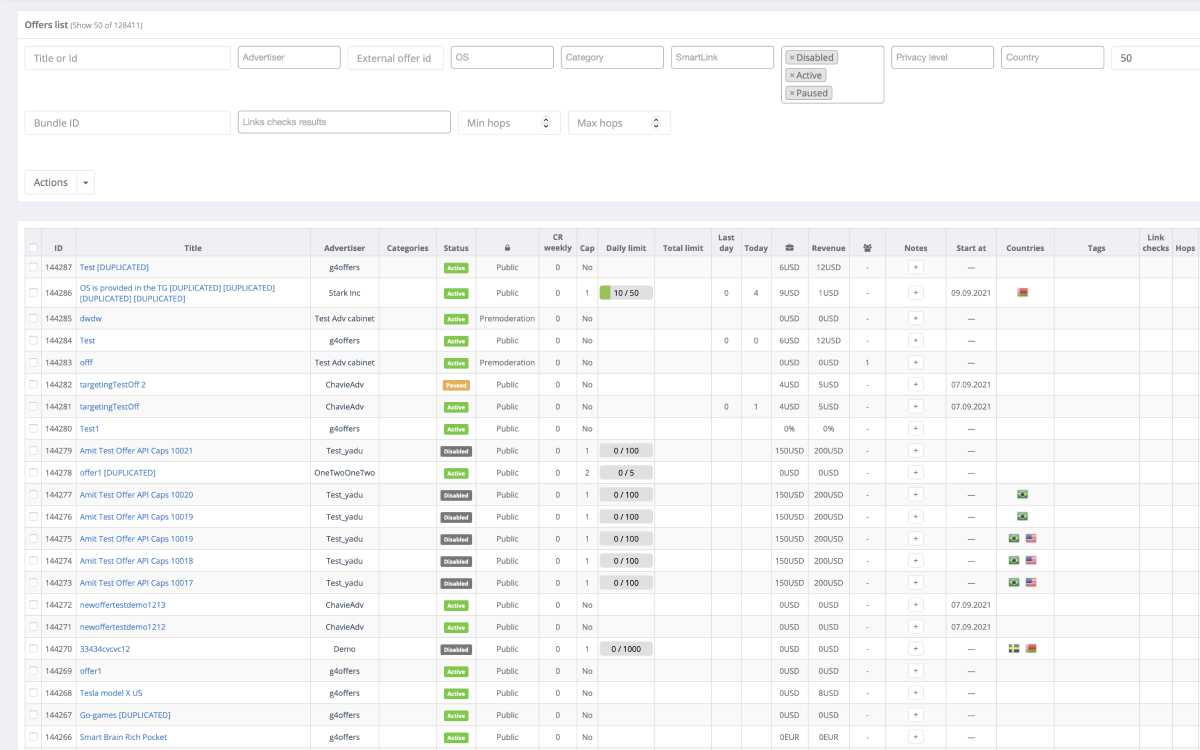Select all offers with the header checkbox

(33, 248)
